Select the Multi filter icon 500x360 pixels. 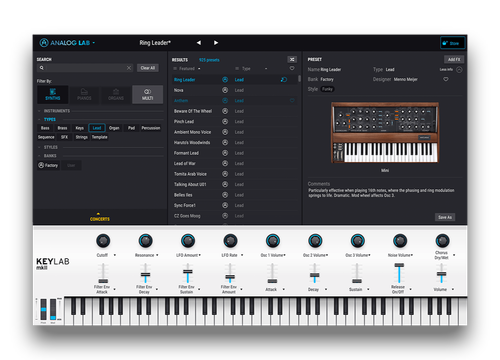pos(147,94)
